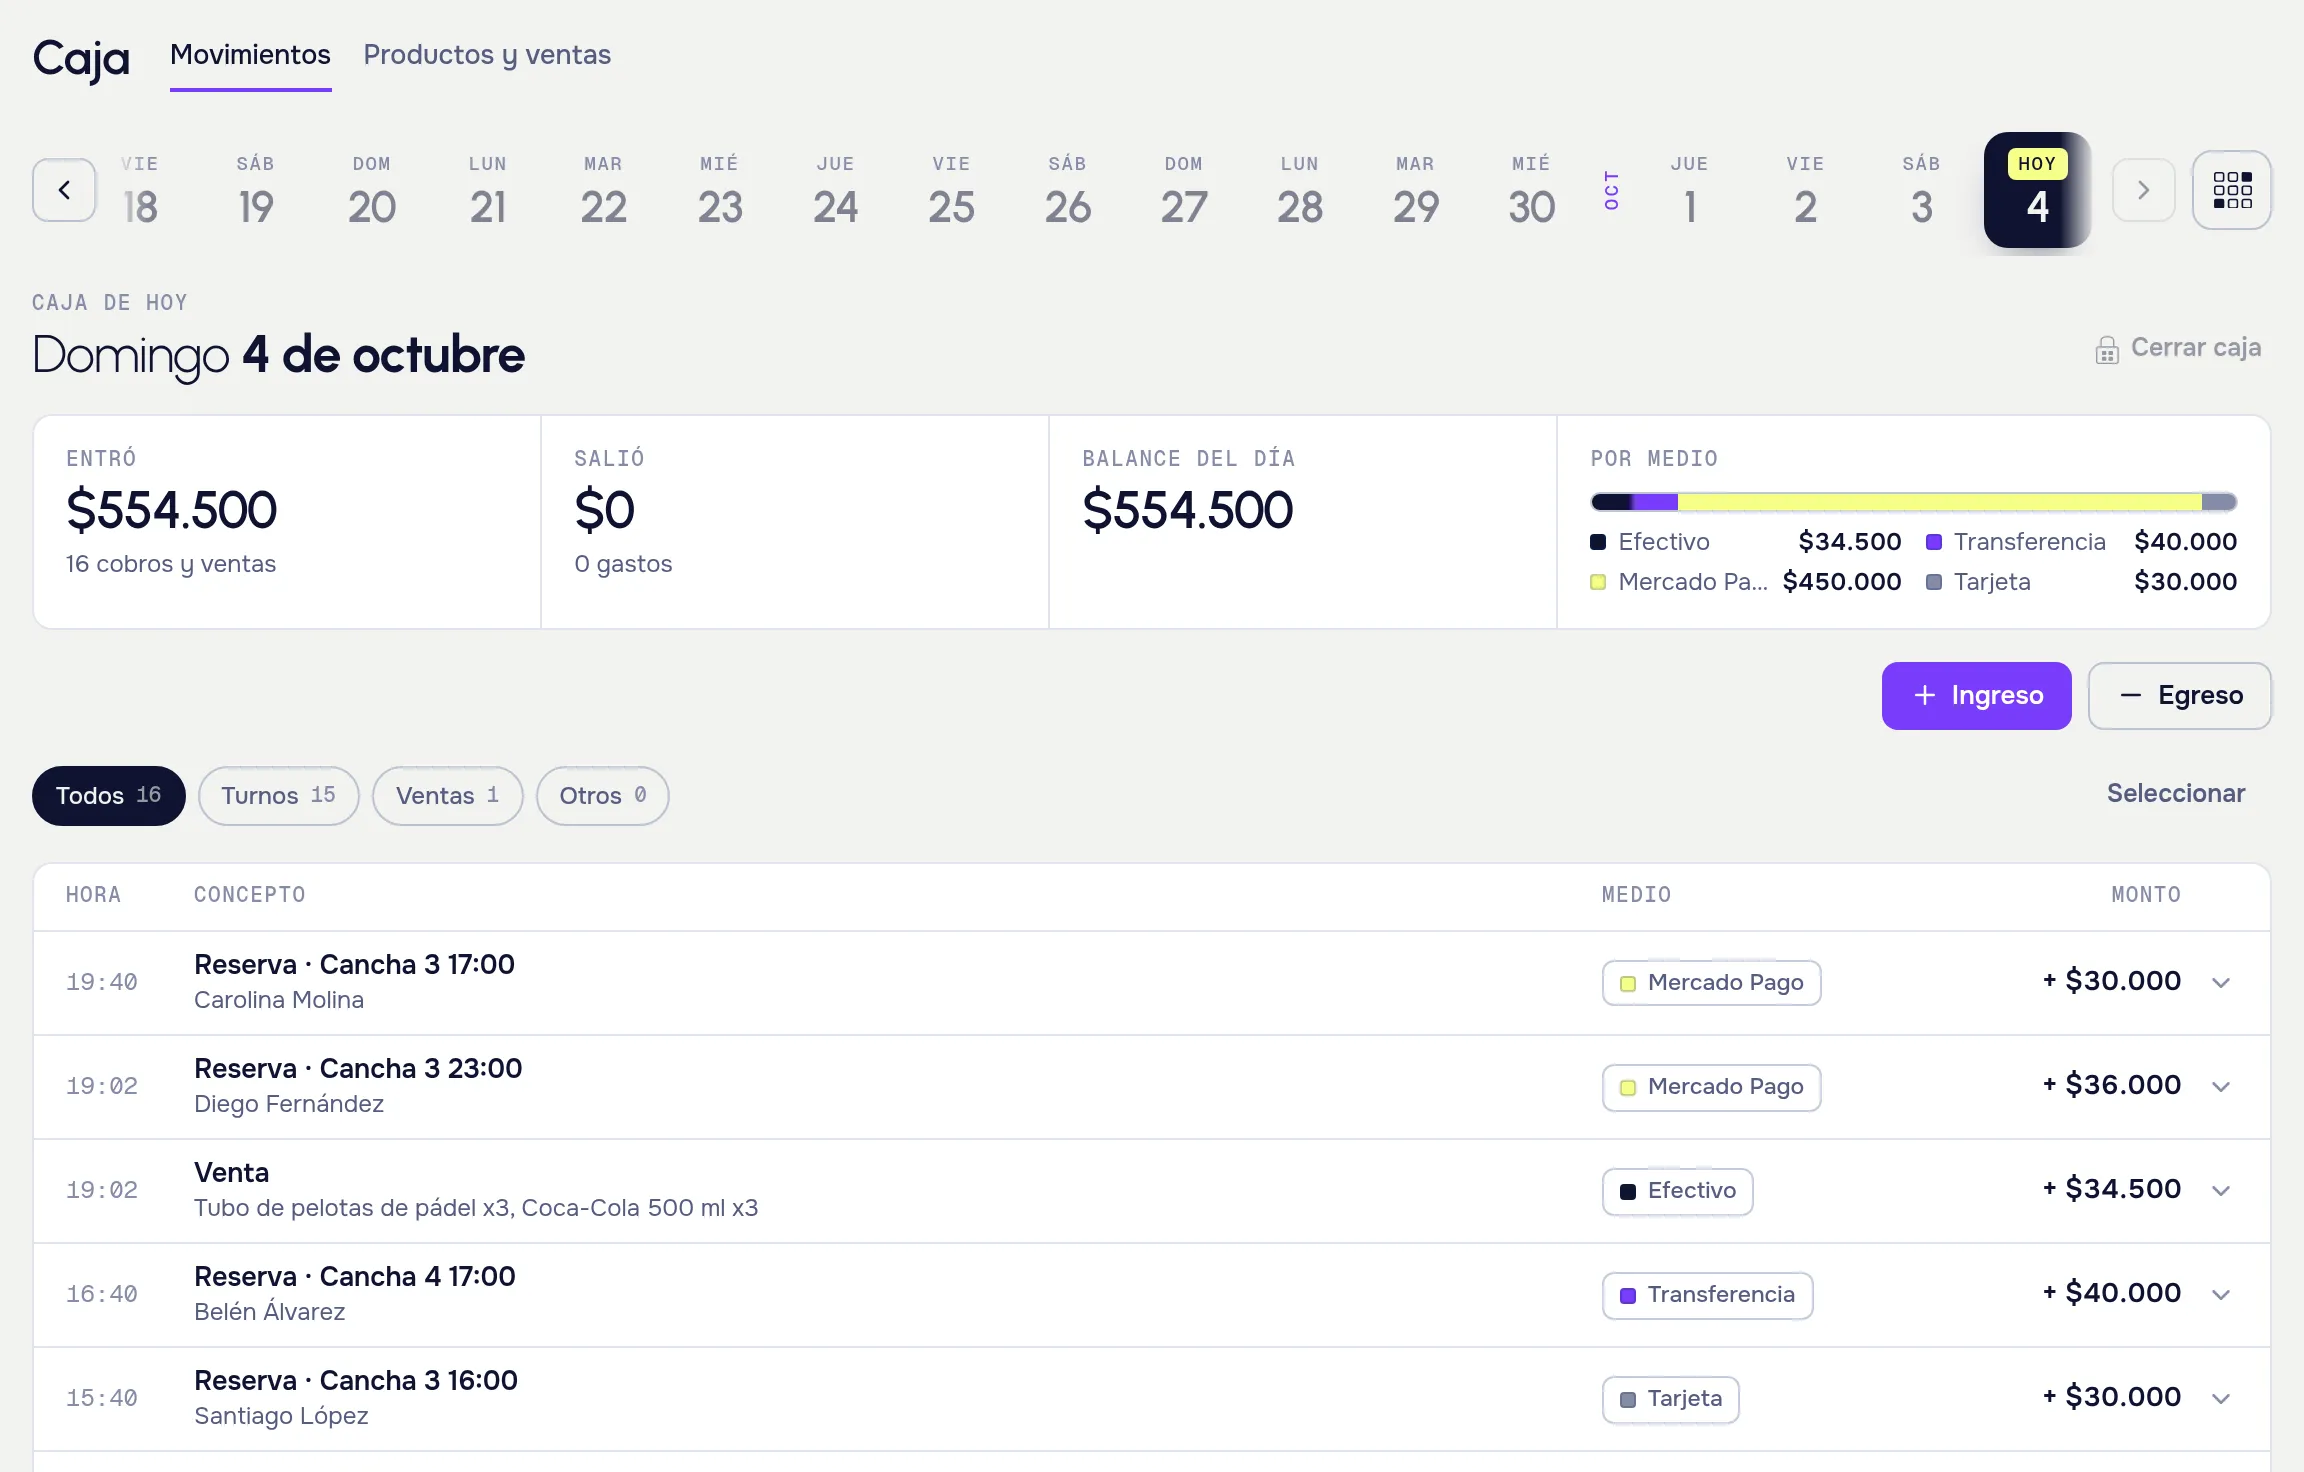Click the Mercado Pago tag on Carolina Molina row

(1711, 983)
